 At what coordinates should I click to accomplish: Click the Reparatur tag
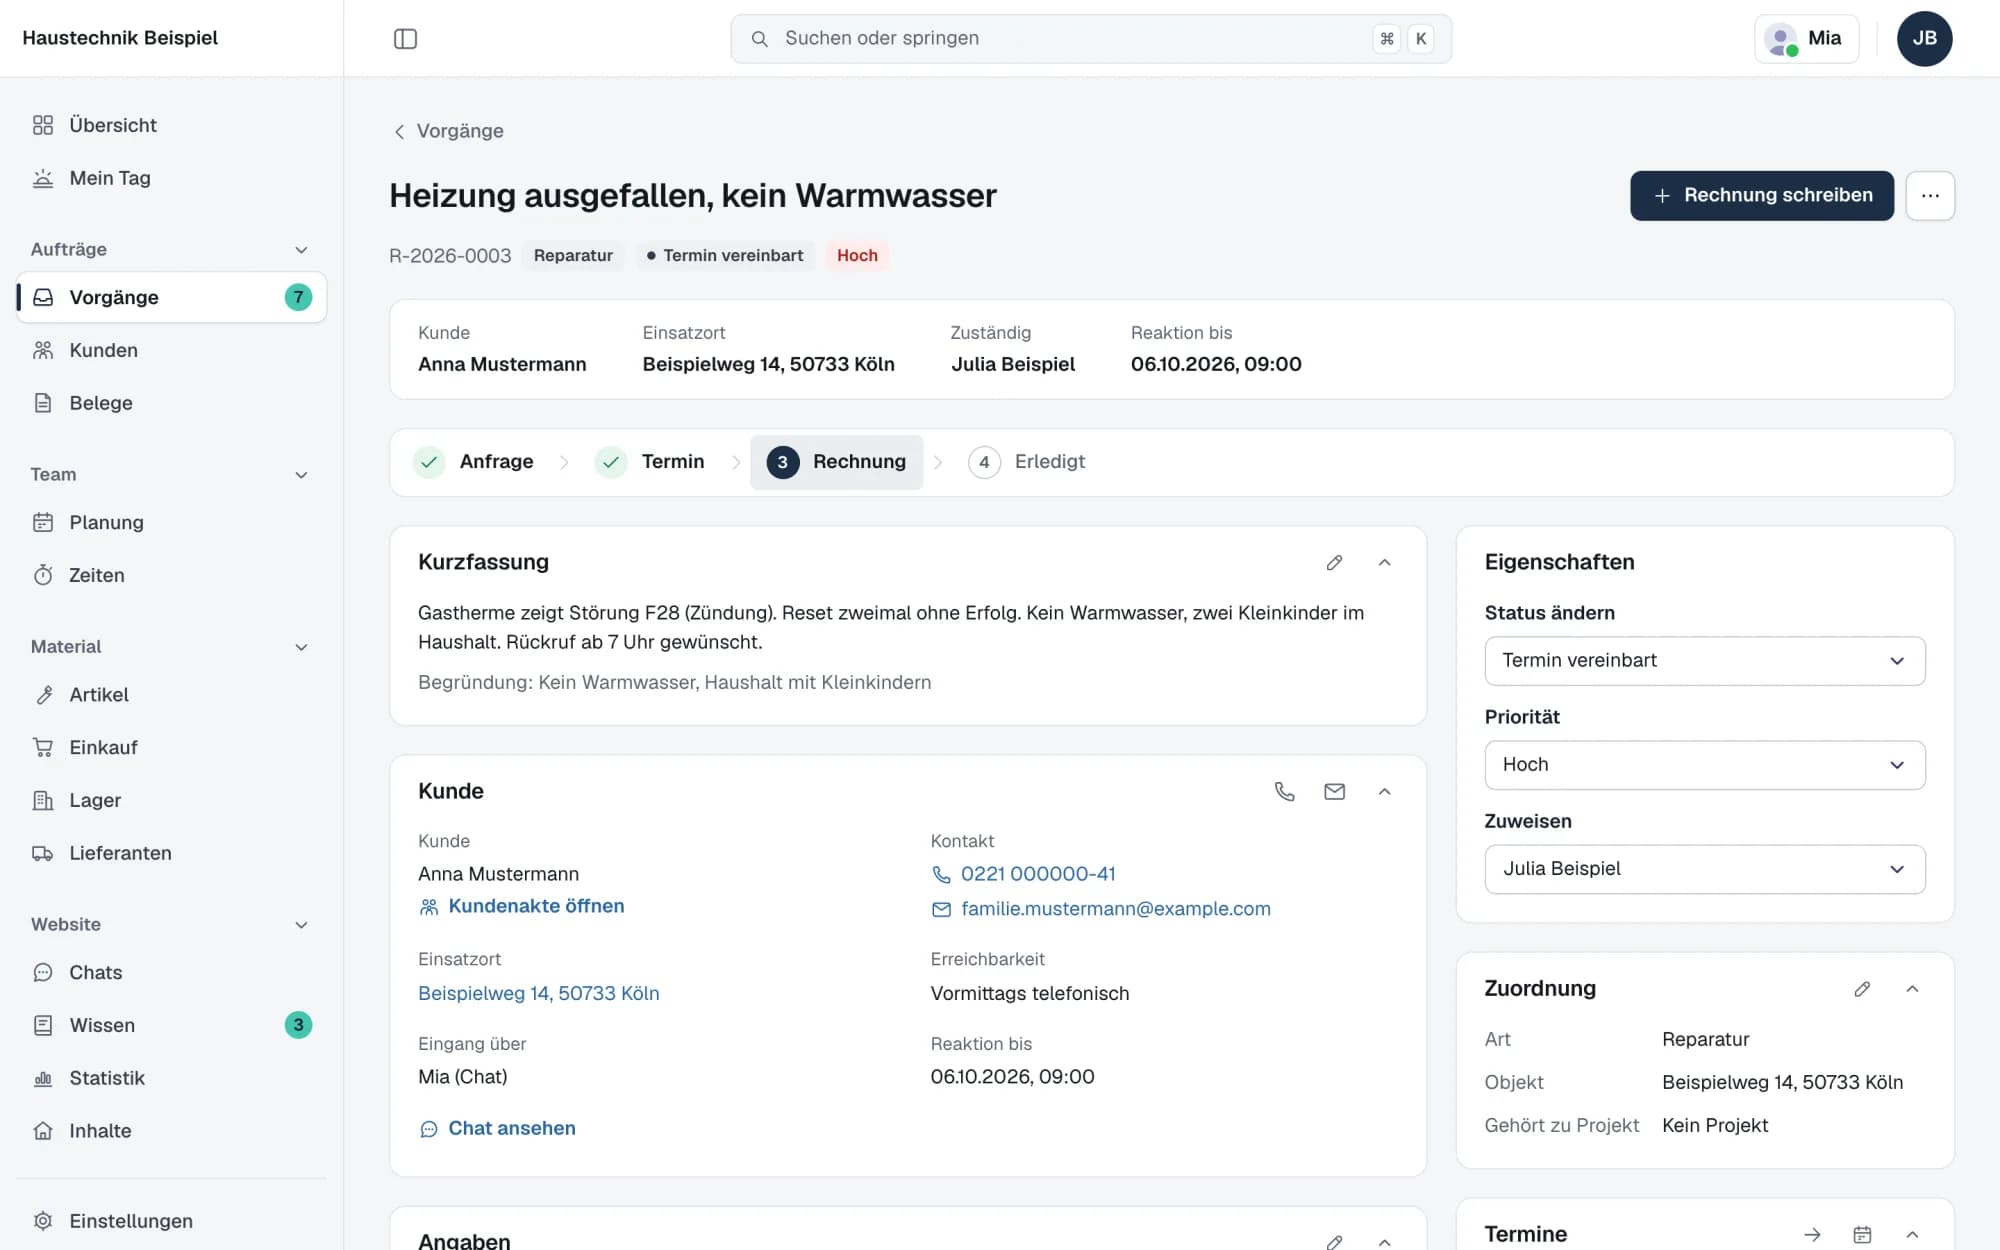pos(573,256)
